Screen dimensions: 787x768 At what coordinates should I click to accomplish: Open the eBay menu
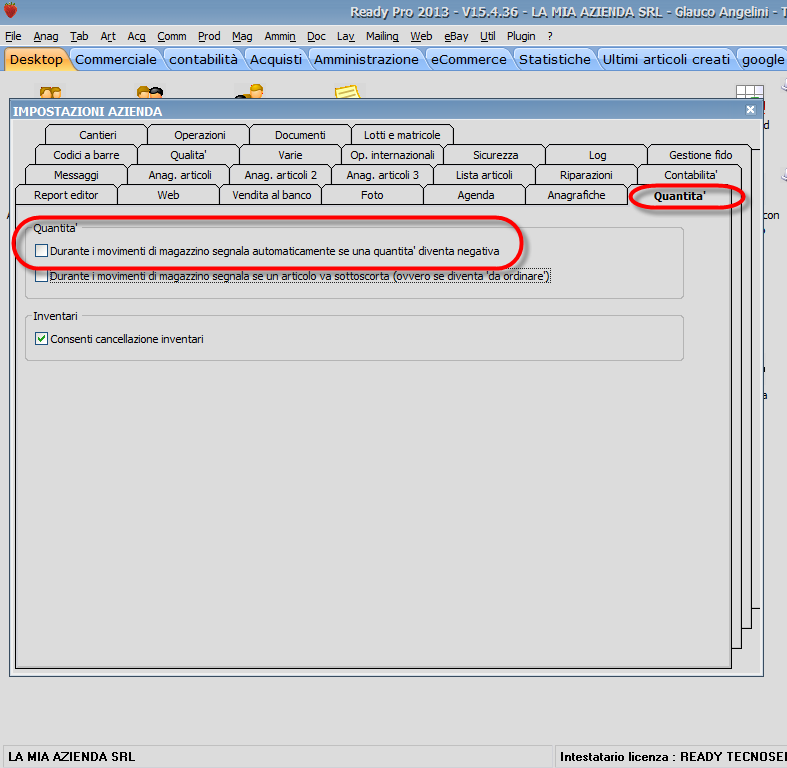pos(456,36)
